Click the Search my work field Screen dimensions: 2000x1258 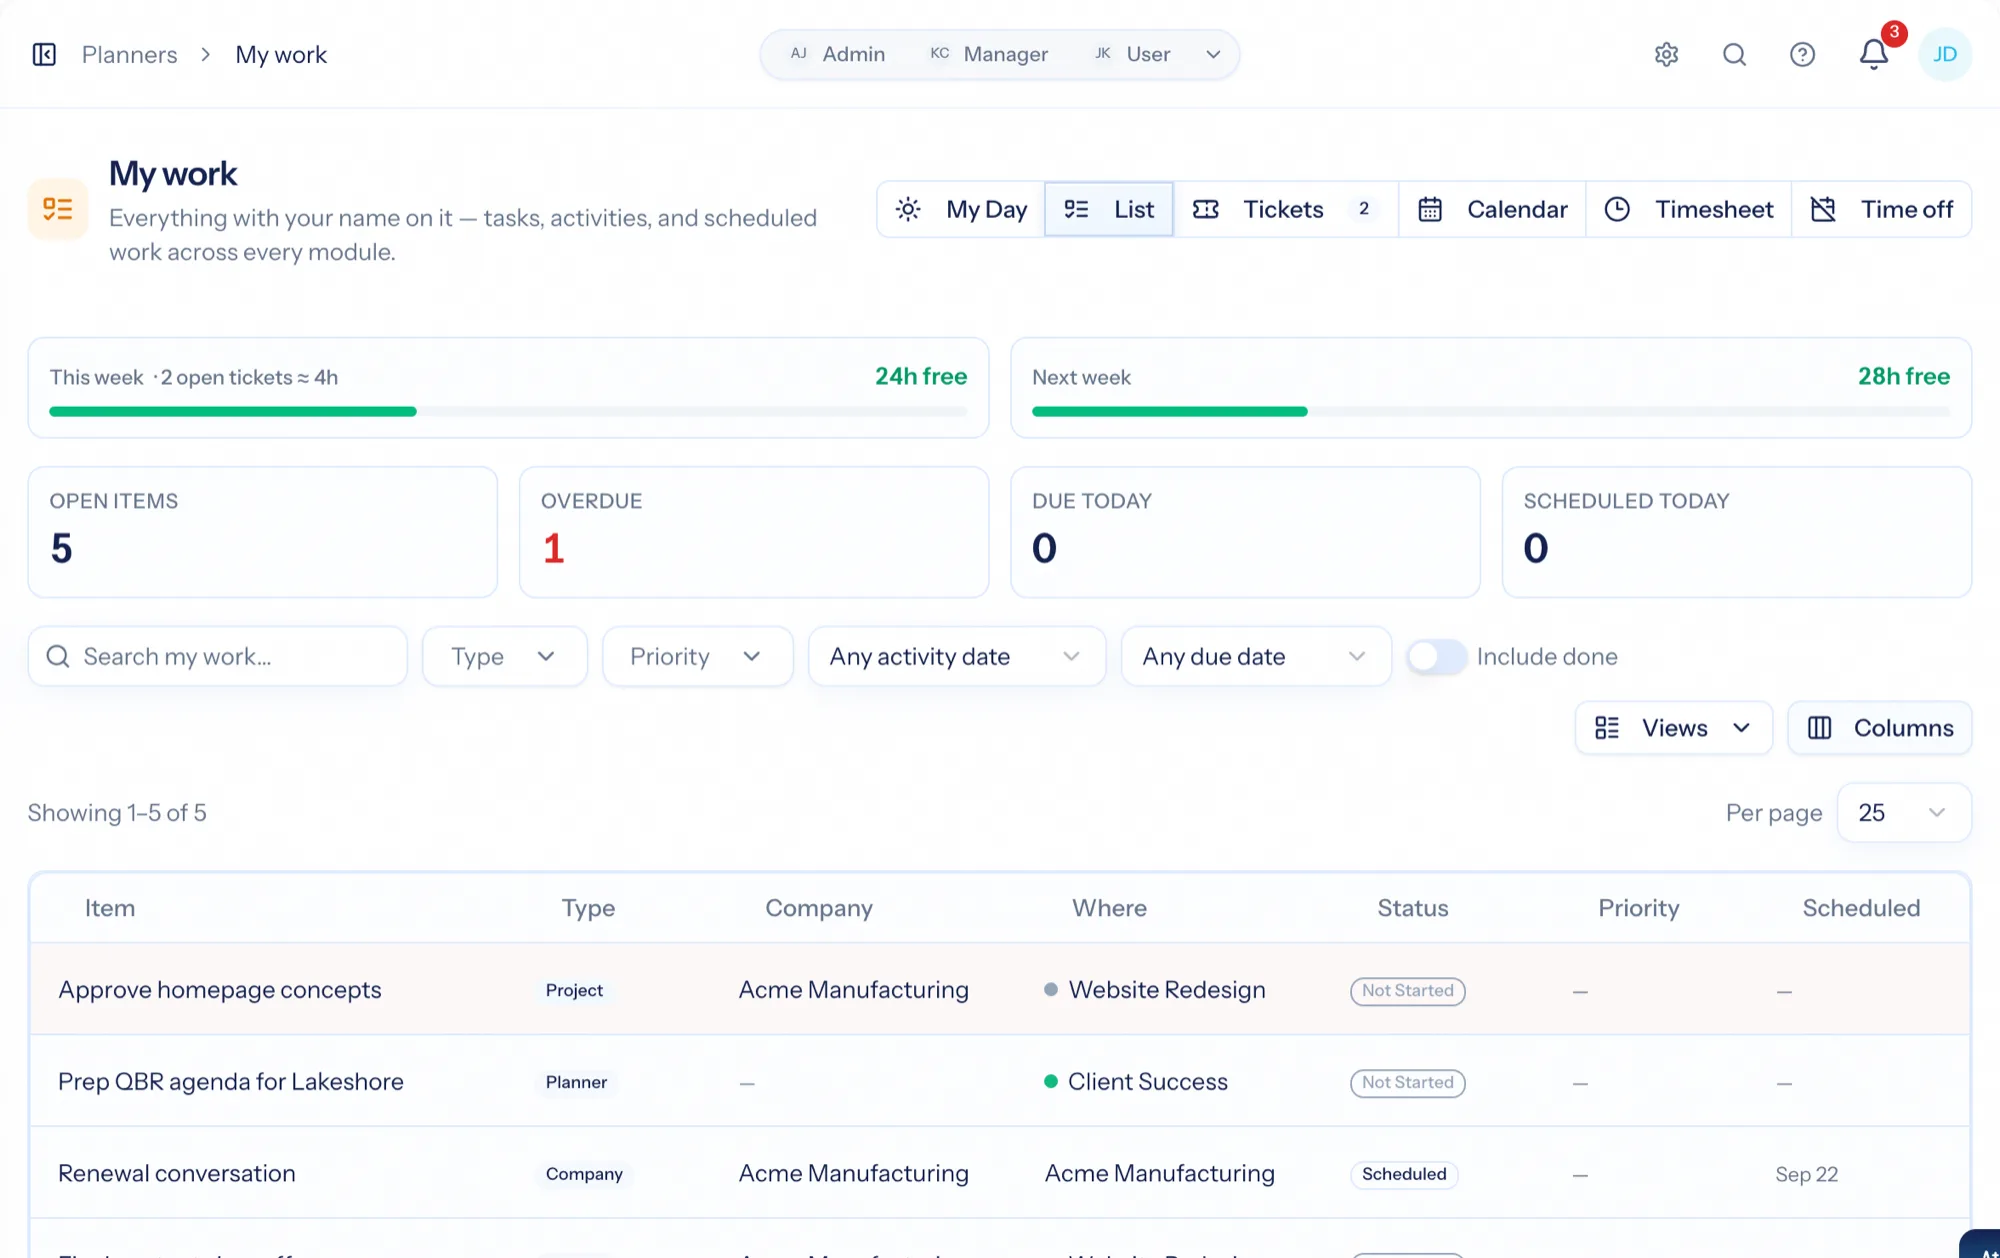click(x=218, y=657)
